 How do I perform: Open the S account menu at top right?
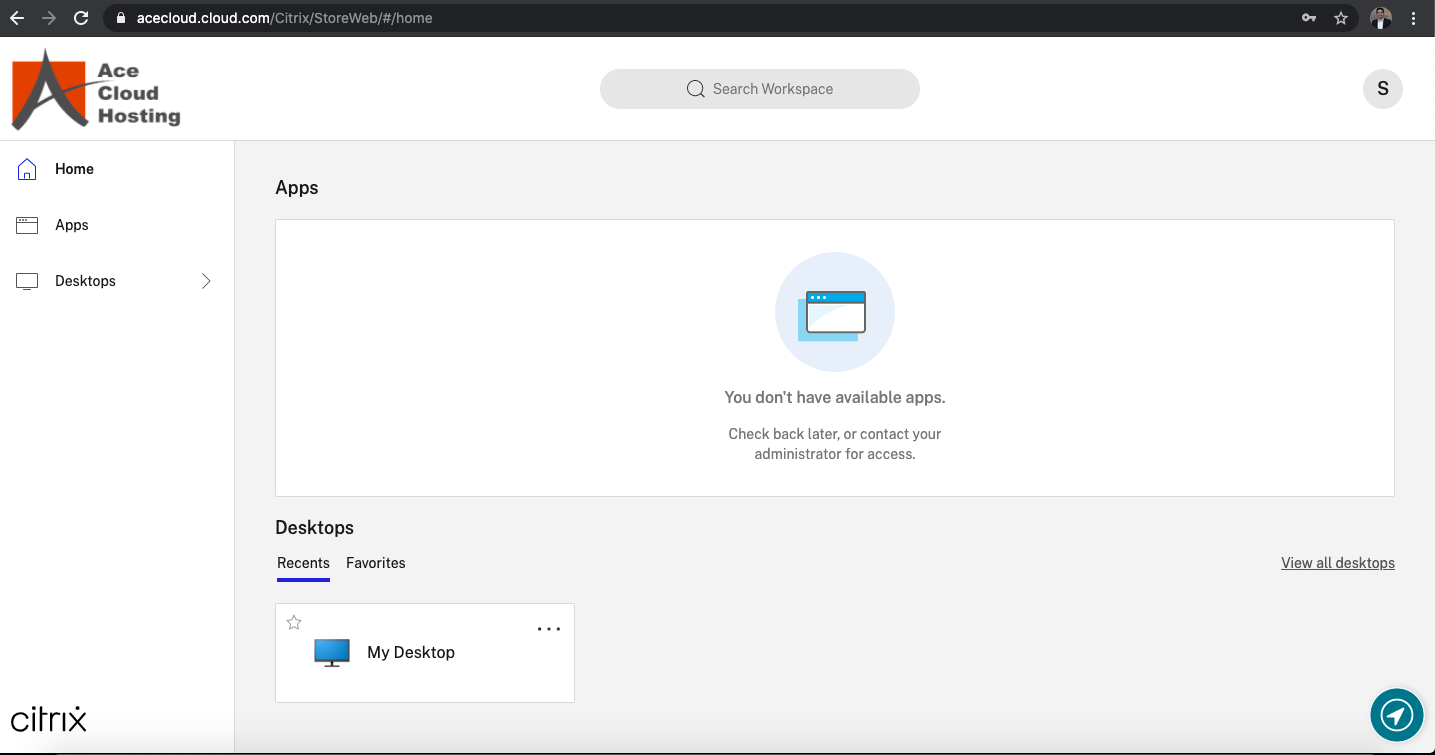tap(1382, 89)
